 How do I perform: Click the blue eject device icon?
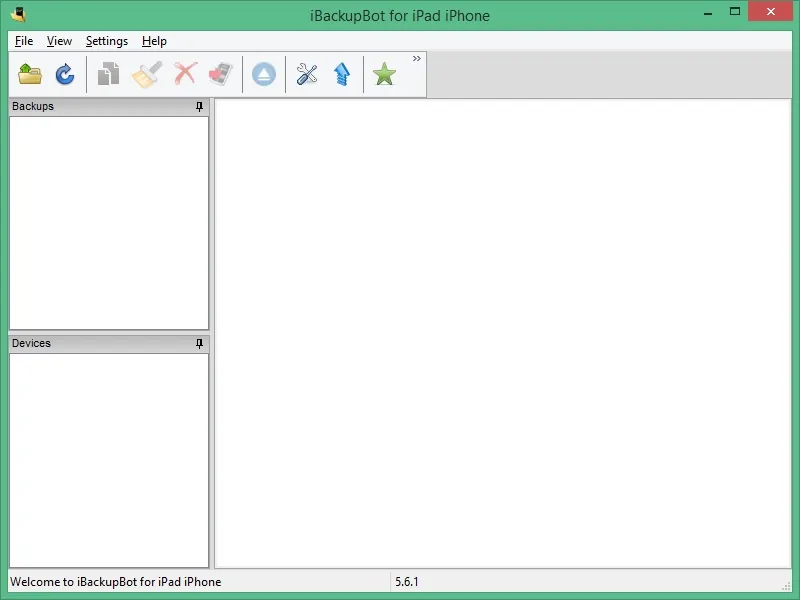point(264,74)
